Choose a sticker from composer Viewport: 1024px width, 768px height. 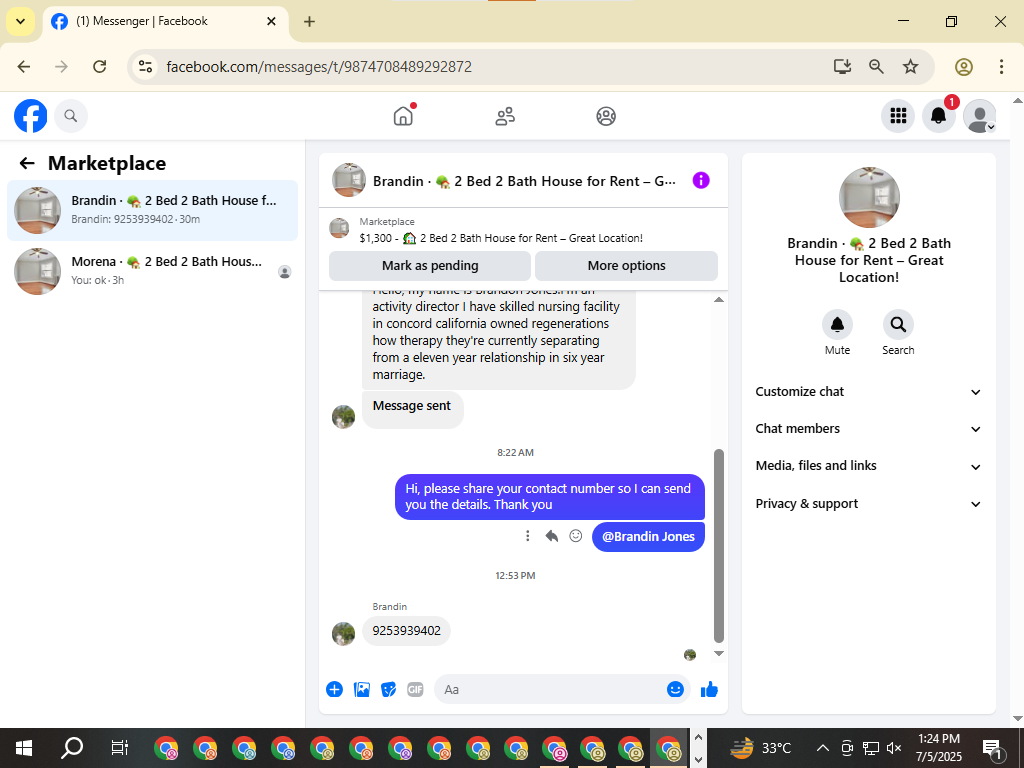point(389,690)
